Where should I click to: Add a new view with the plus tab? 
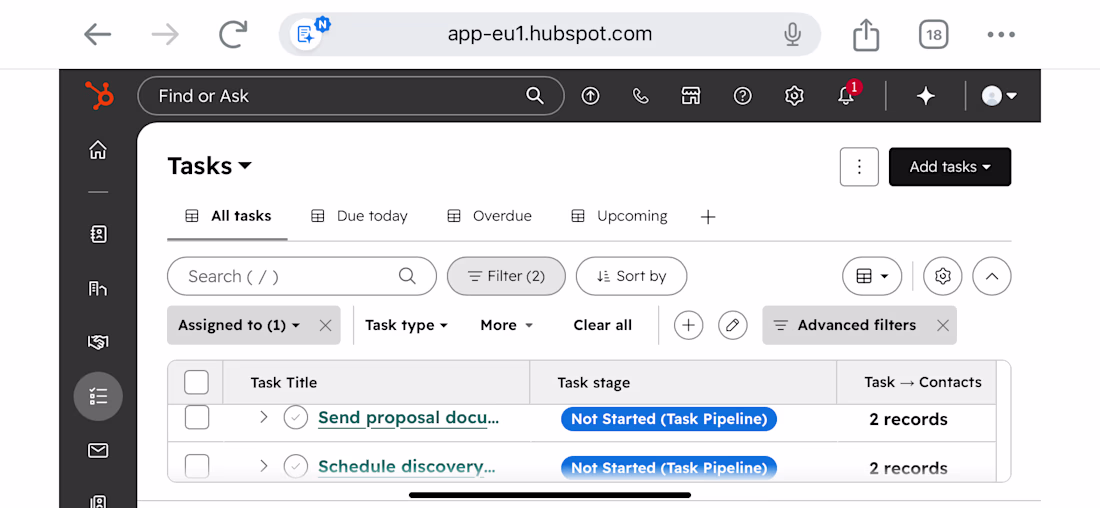[x=708, y=217]
